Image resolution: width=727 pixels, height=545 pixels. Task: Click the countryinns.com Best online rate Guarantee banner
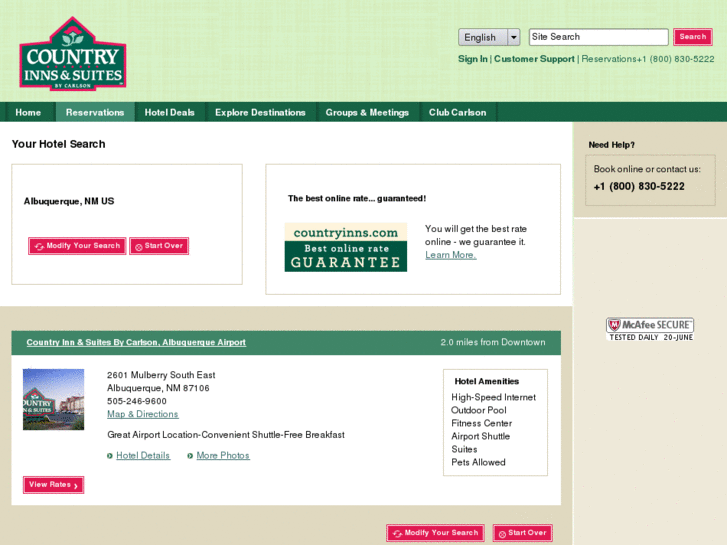[346, 247]
